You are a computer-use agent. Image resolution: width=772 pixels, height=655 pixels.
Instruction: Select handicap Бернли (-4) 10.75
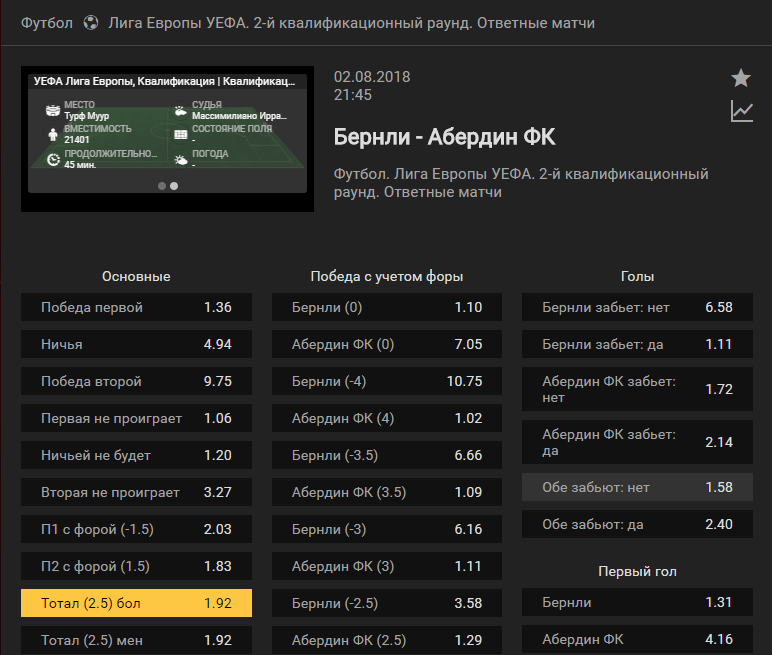[387, 381]
